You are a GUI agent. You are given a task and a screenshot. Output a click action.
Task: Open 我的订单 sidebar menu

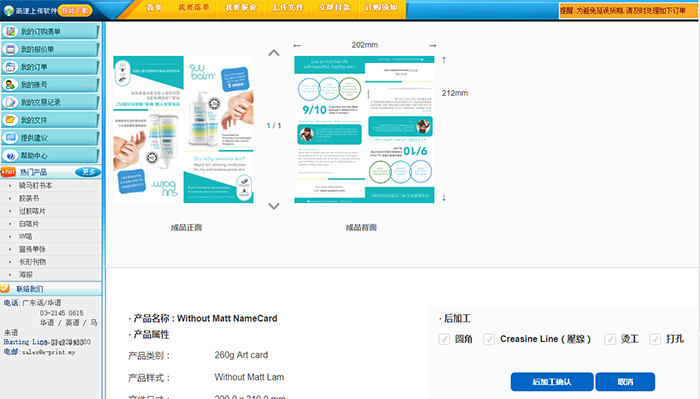(x=50, y=67)
